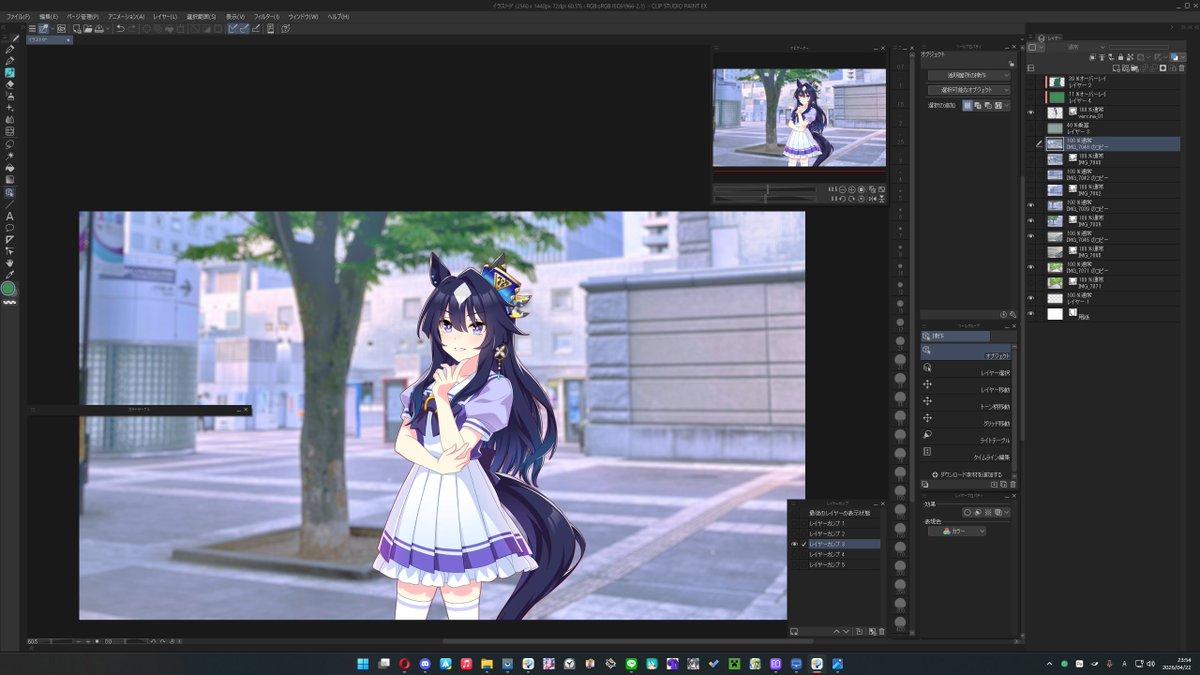Select the Object sub tool entry

point(967,352)
